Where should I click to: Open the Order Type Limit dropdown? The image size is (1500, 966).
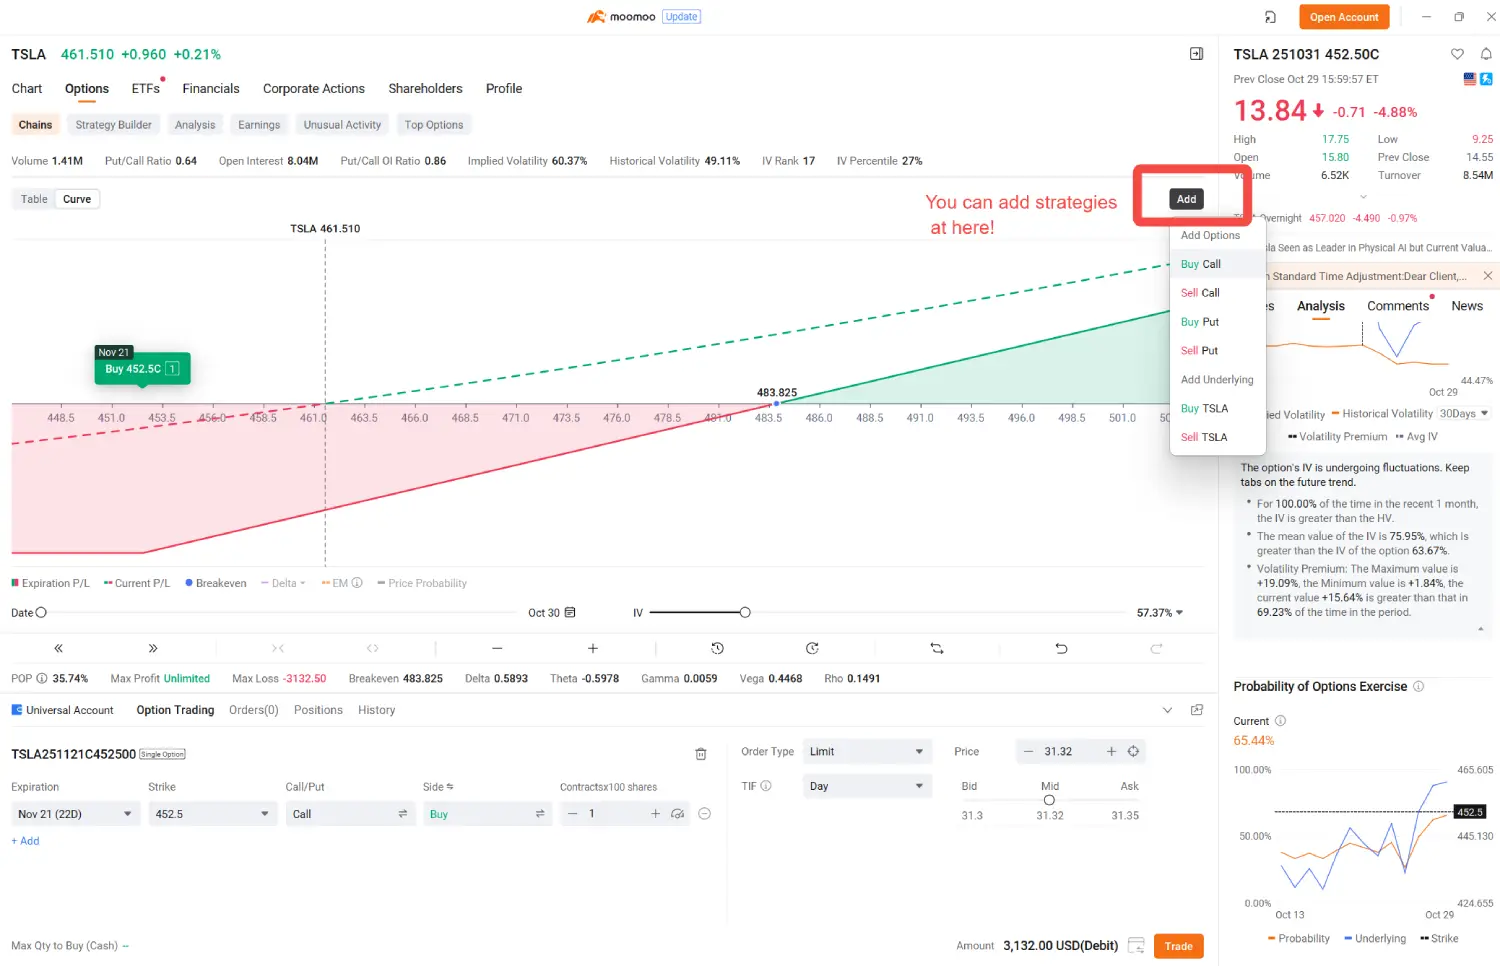pos(866,751)
